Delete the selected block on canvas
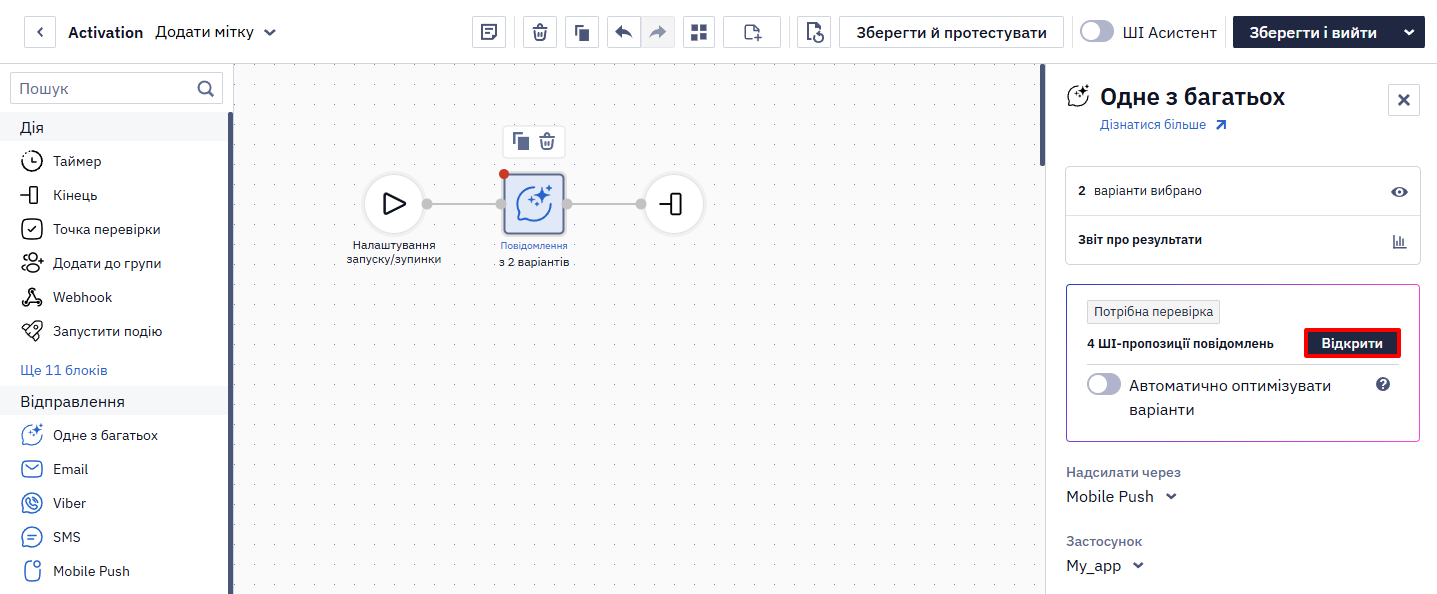Image resolution: width=1437 pixels, height=594 pixels. coord(547,141)
